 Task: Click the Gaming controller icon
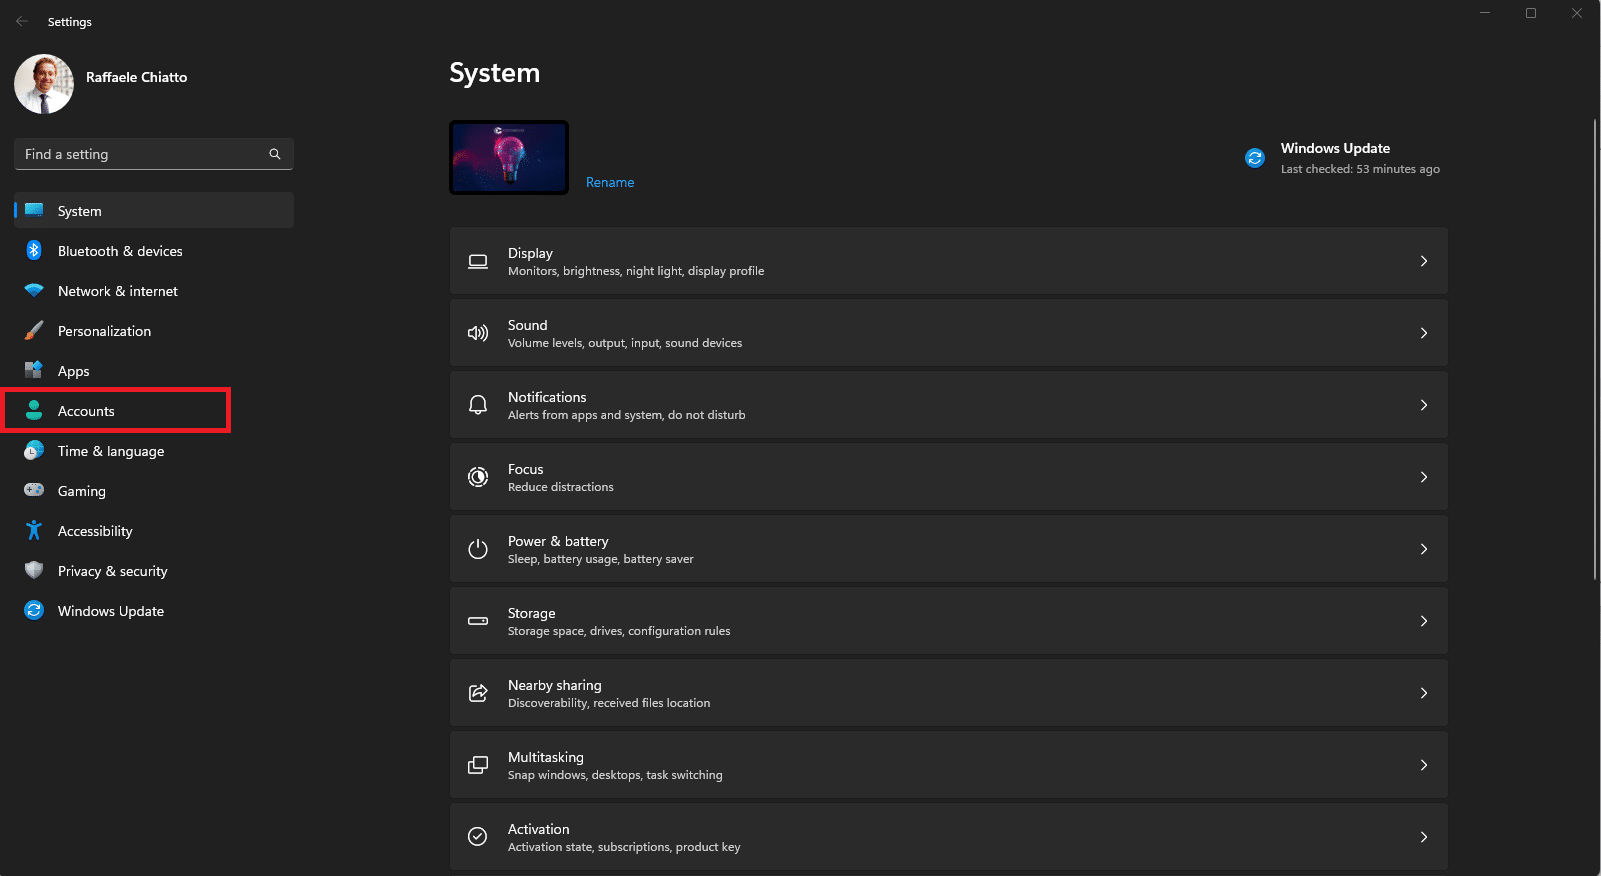pos(34,491)
